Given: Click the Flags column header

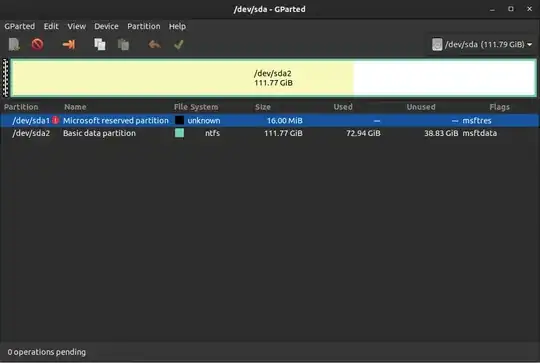Looking at the screenshot, I should (x=499, y=107).
